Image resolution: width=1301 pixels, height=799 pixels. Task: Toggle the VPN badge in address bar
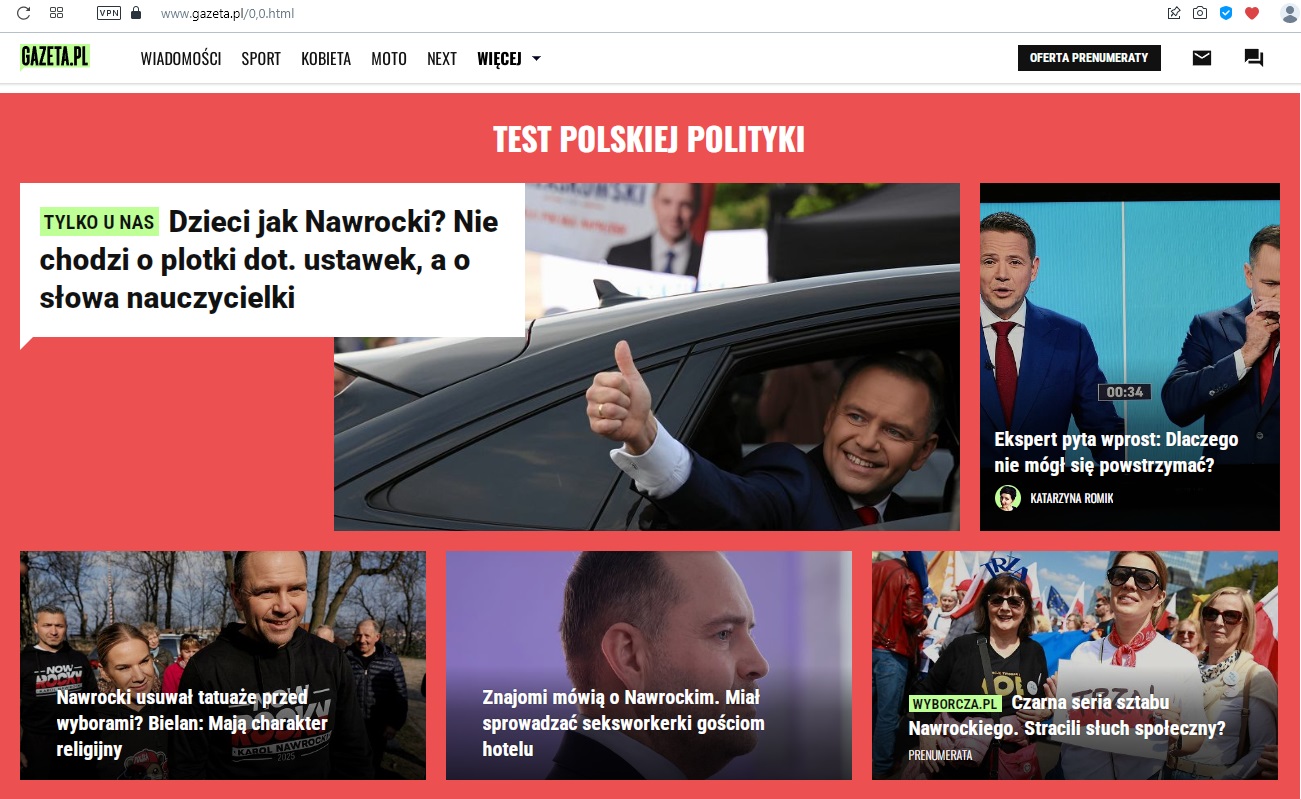coord(108,14)
